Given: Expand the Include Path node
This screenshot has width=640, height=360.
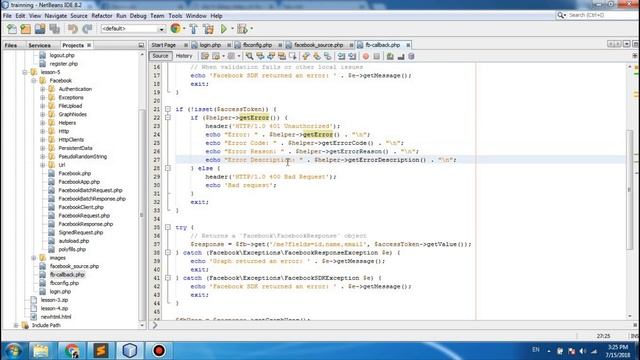Looking at the screenshot, I should click(x=16, y=325).
